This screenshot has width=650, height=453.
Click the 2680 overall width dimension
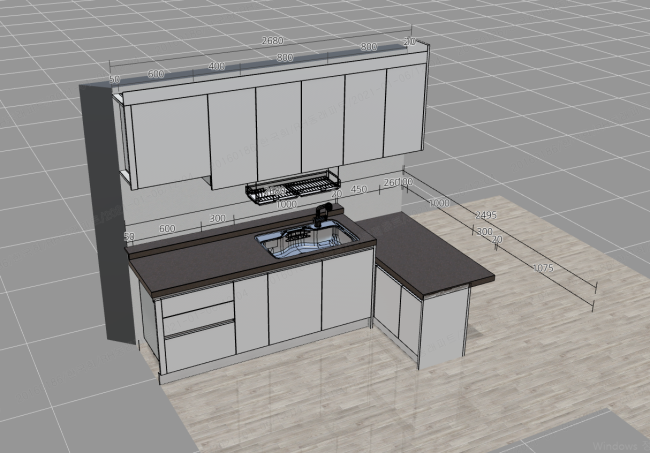pos(272,40)
